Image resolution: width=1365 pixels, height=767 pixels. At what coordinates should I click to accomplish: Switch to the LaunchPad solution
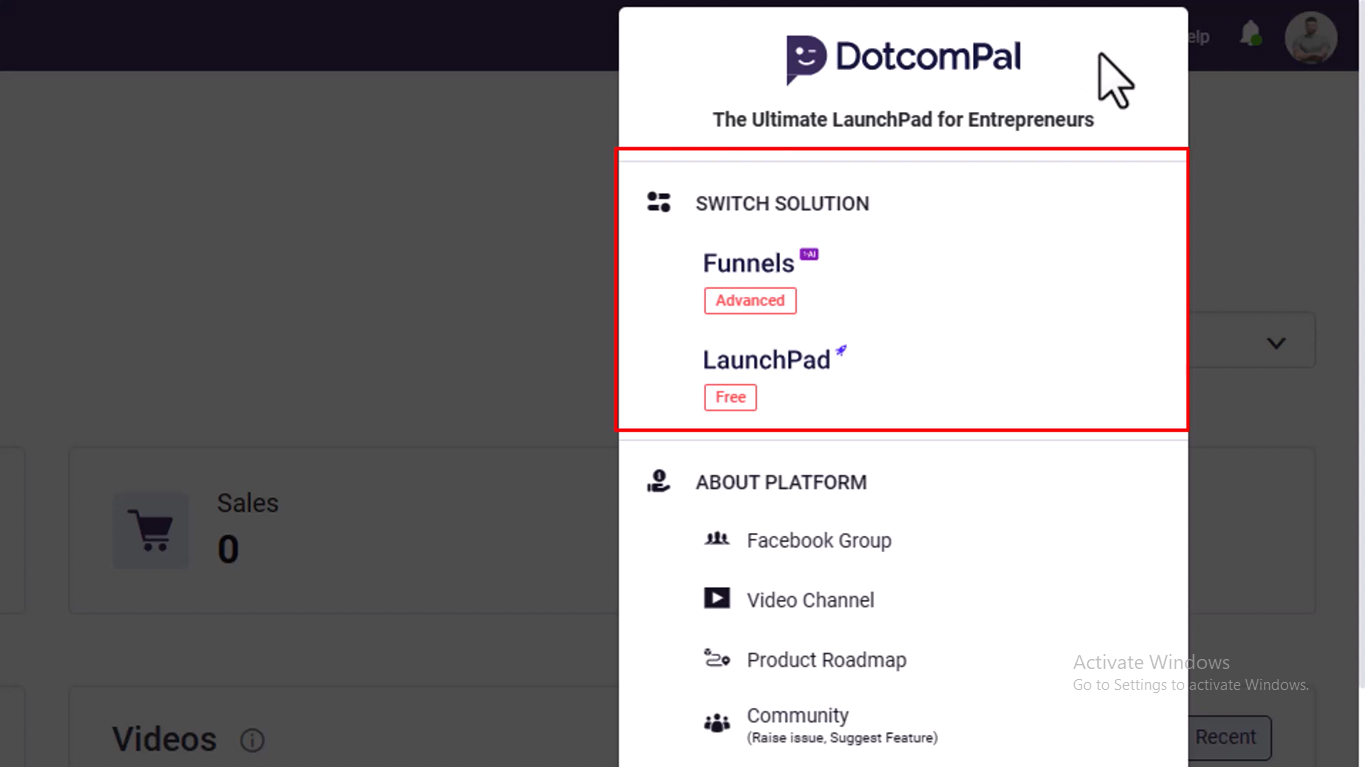[x=766, y=360]
